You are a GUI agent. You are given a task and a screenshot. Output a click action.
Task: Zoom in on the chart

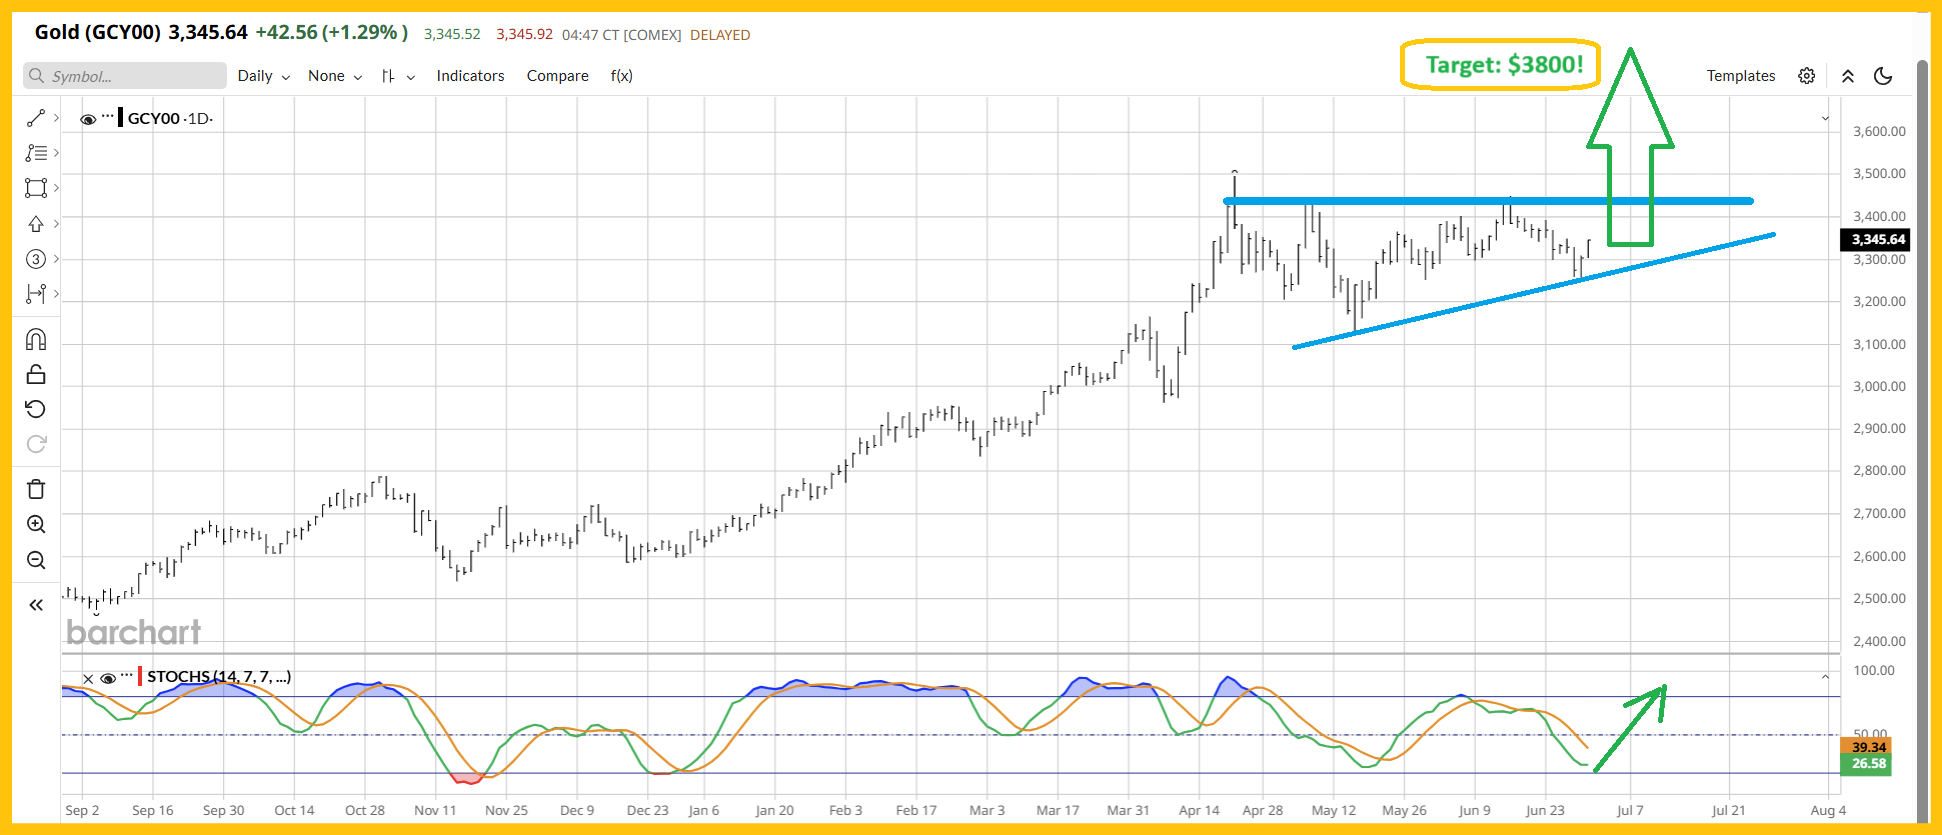36,524
